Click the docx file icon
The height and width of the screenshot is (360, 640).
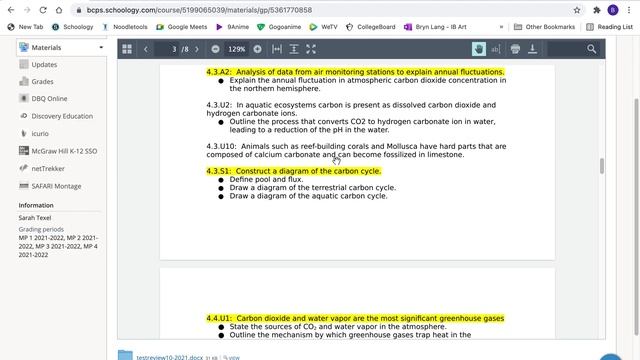125,355
